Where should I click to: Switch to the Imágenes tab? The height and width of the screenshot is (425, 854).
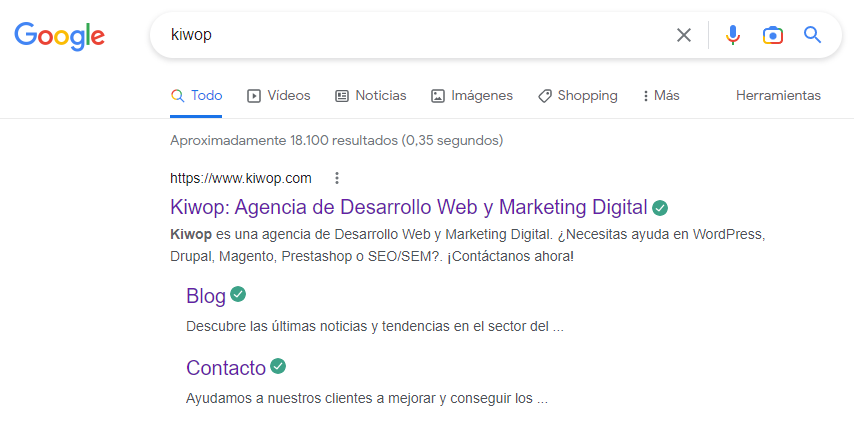coord(472,96)
